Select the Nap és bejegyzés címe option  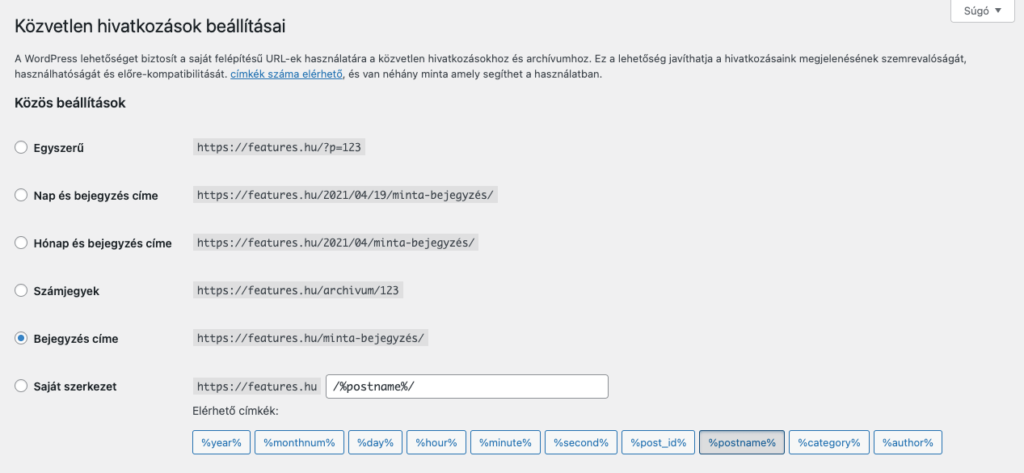pos(21,195)
